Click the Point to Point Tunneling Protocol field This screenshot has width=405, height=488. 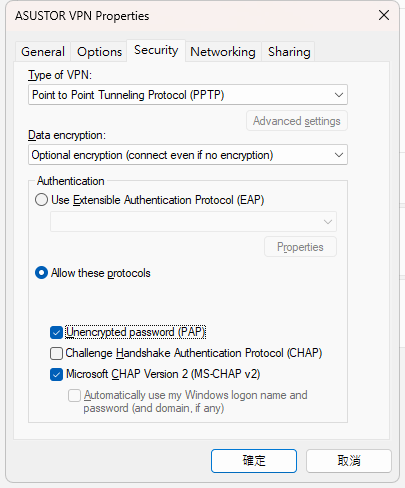pyautogui.click(x=188, y=95)
